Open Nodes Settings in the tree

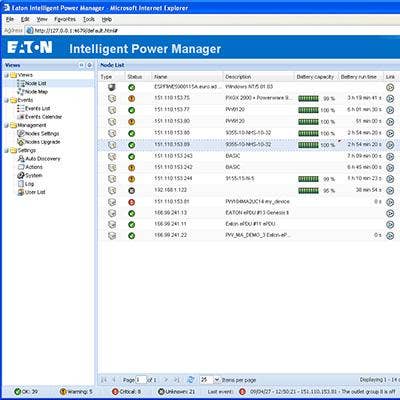click(x=42, y=133)
